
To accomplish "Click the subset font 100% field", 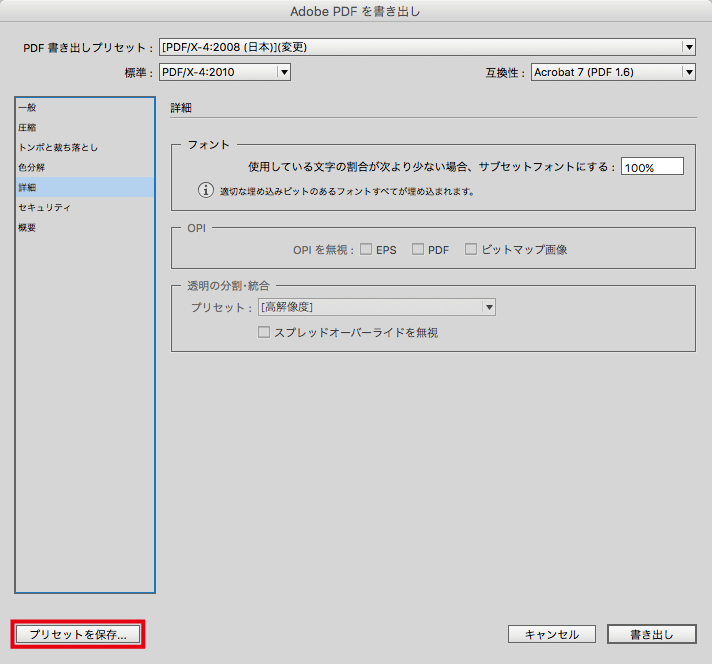I will [652, 167].
